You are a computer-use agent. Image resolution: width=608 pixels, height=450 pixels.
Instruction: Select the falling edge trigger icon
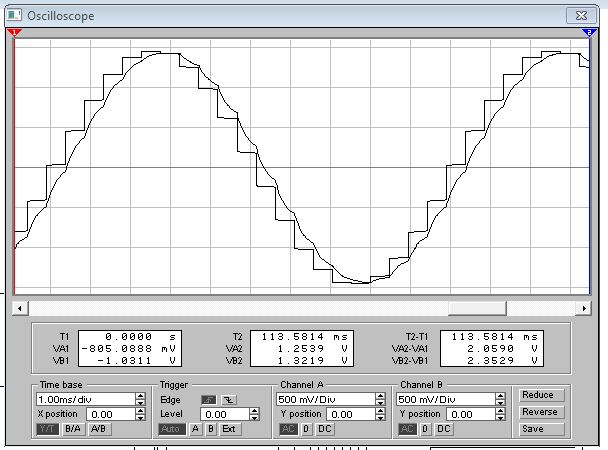tap(229, 400)
